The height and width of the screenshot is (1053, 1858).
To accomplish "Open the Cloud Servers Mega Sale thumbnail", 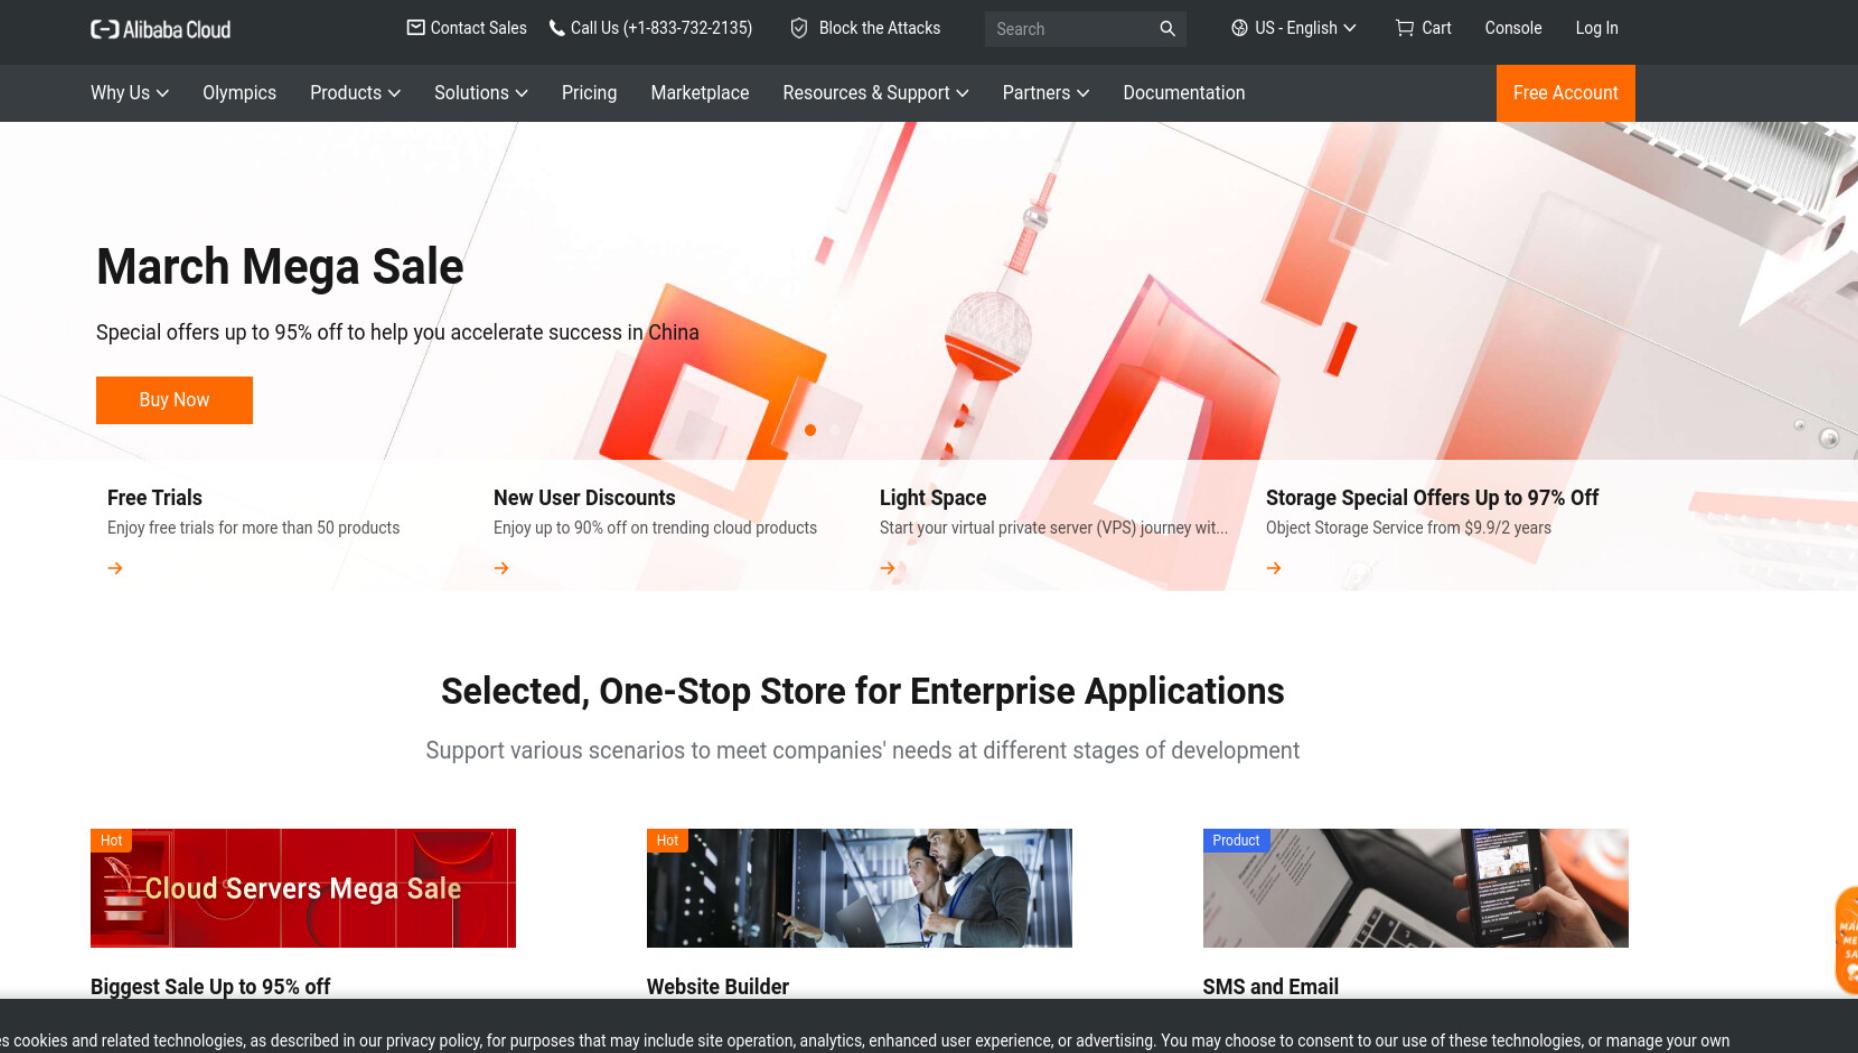I will 303,888.
